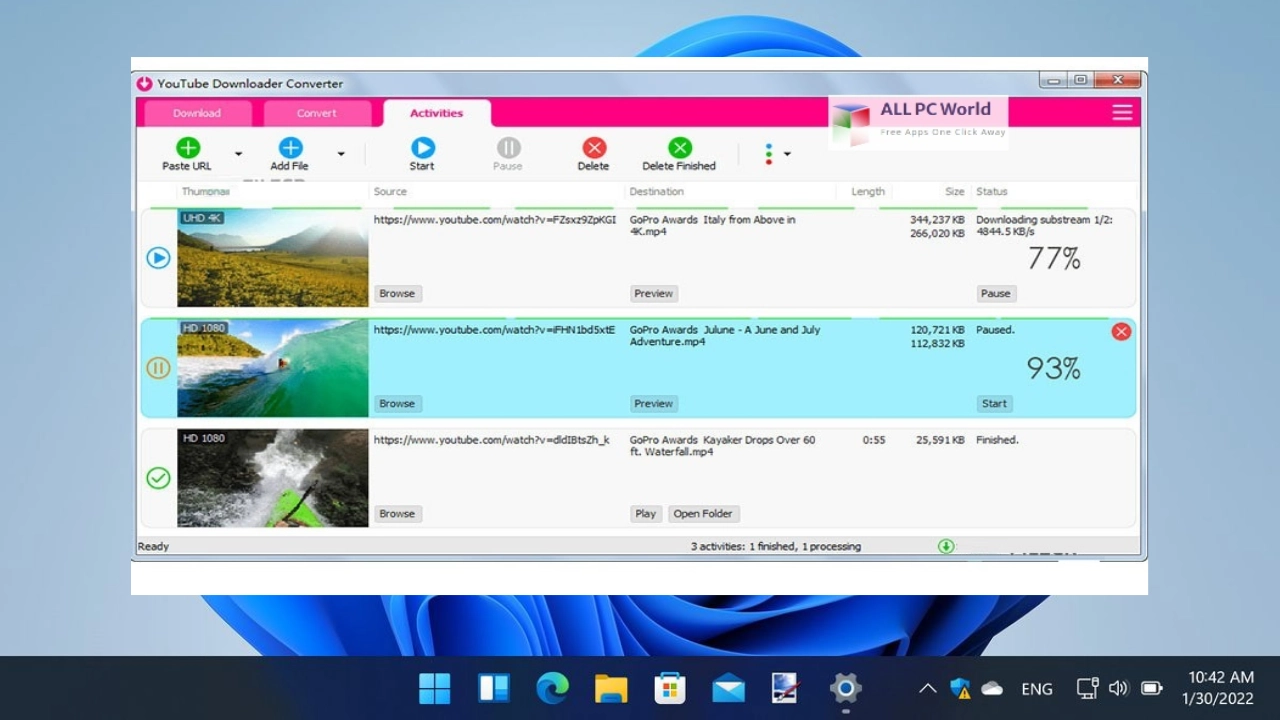
Task: Click the 77% progress value
Action: [1054, 260]
